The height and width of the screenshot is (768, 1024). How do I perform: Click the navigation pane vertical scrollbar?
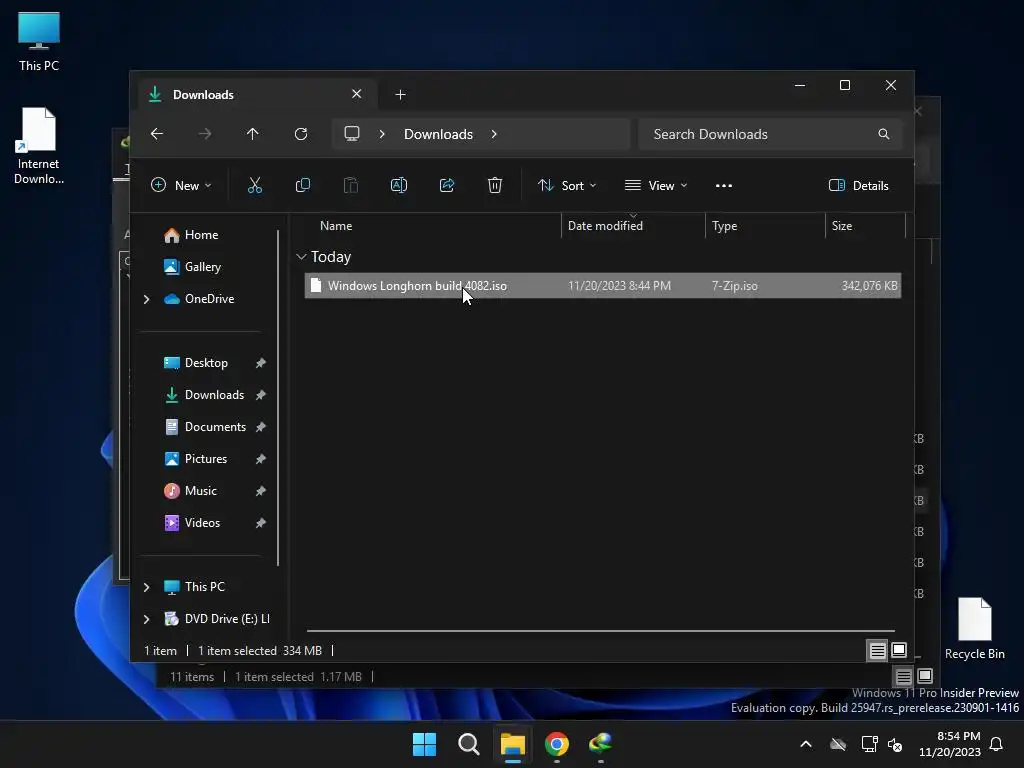(x=278, y=397)
